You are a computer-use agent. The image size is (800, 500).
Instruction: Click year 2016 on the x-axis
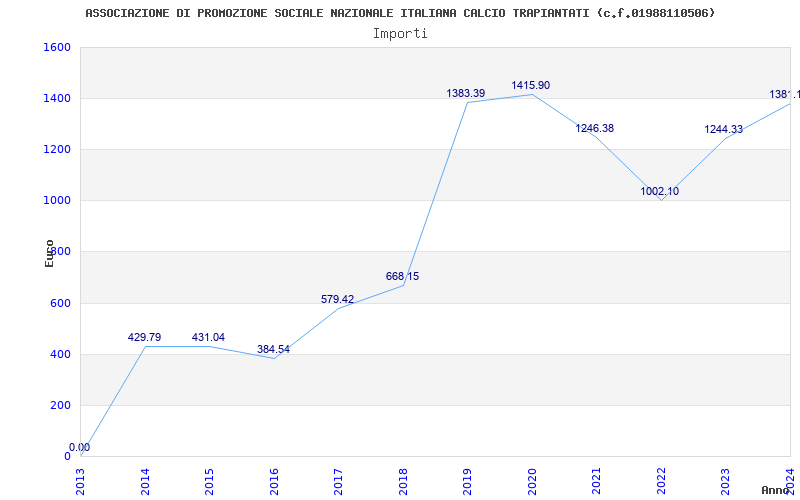coord(274,480)
